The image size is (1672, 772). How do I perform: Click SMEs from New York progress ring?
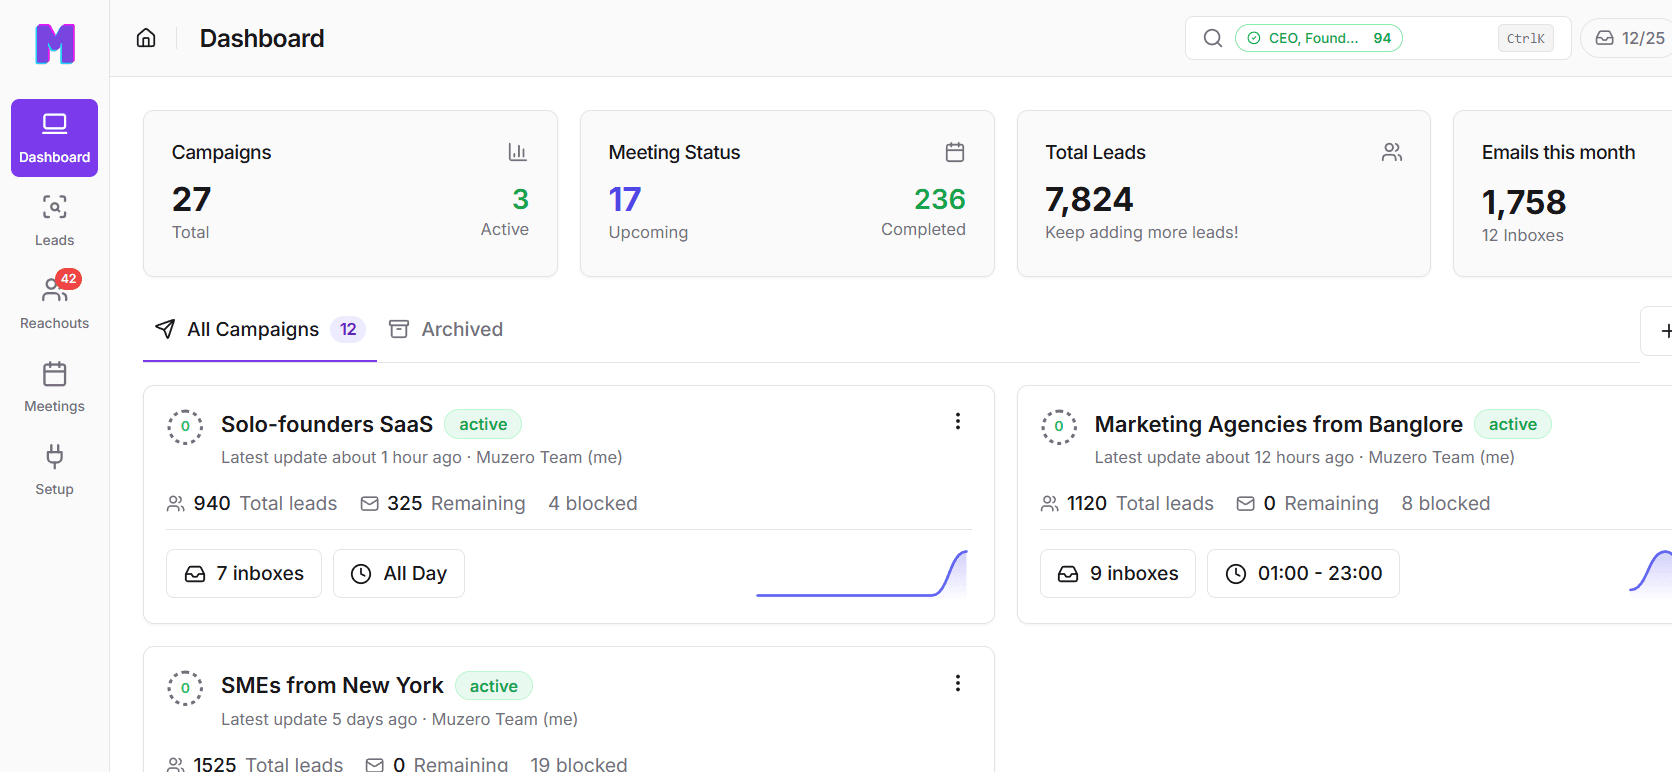[x=185, y=688]
